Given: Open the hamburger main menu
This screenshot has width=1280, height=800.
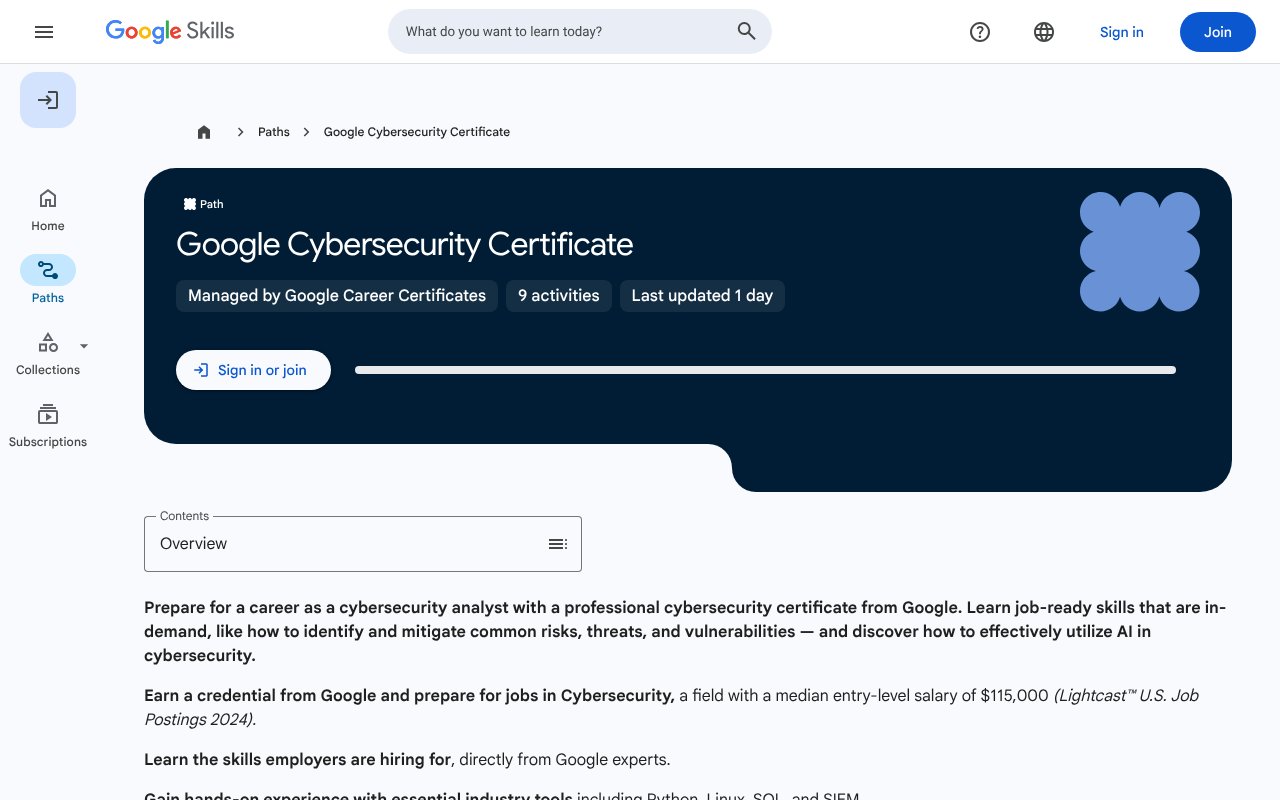Looking at the screenshot, I should [44, 32].
